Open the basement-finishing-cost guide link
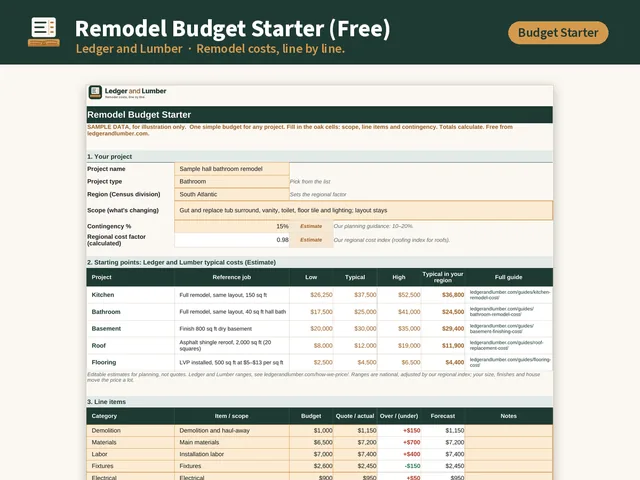Image resolution: width=640 pixels, height=480 pixels. click(x=502, y=329)
